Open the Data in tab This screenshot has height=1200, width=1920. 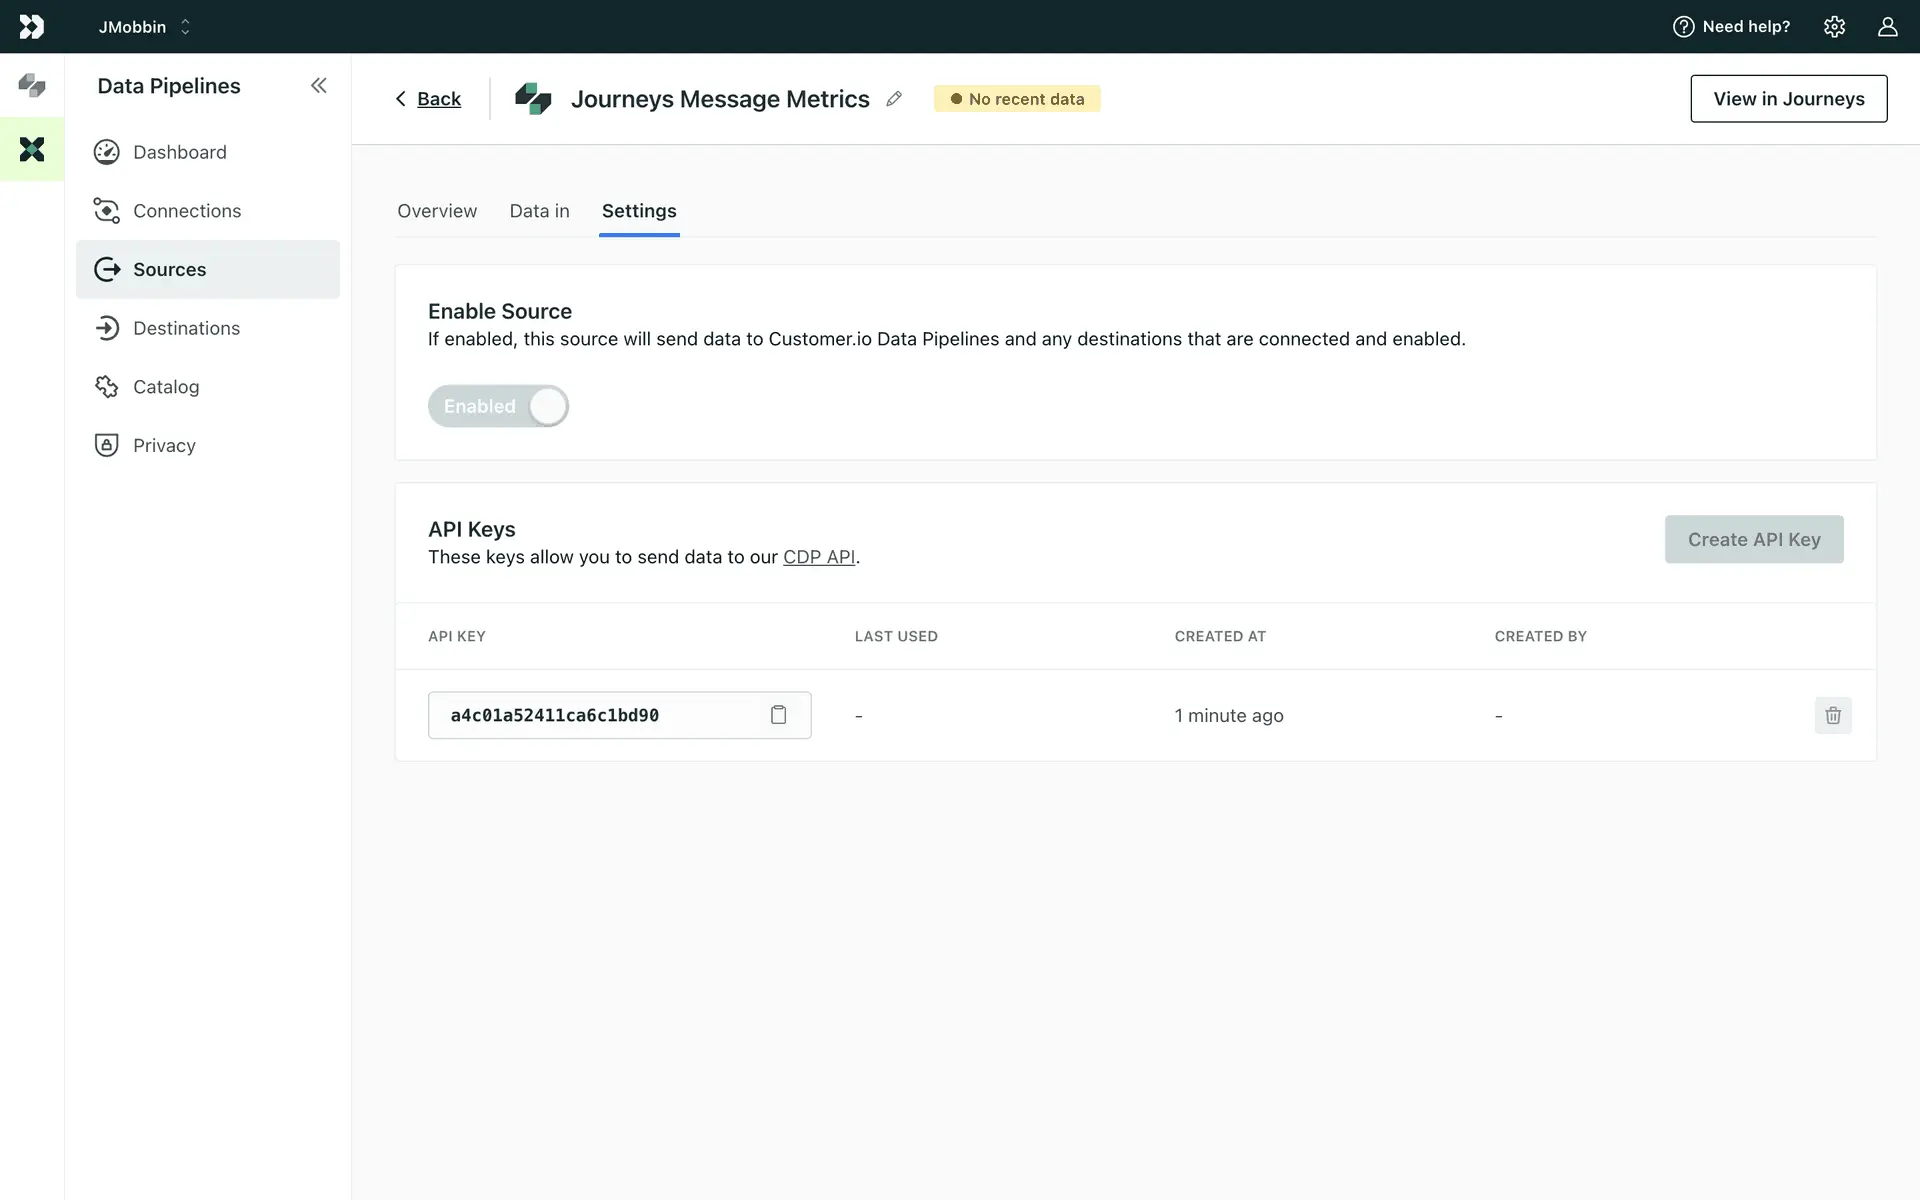[539, 211]
